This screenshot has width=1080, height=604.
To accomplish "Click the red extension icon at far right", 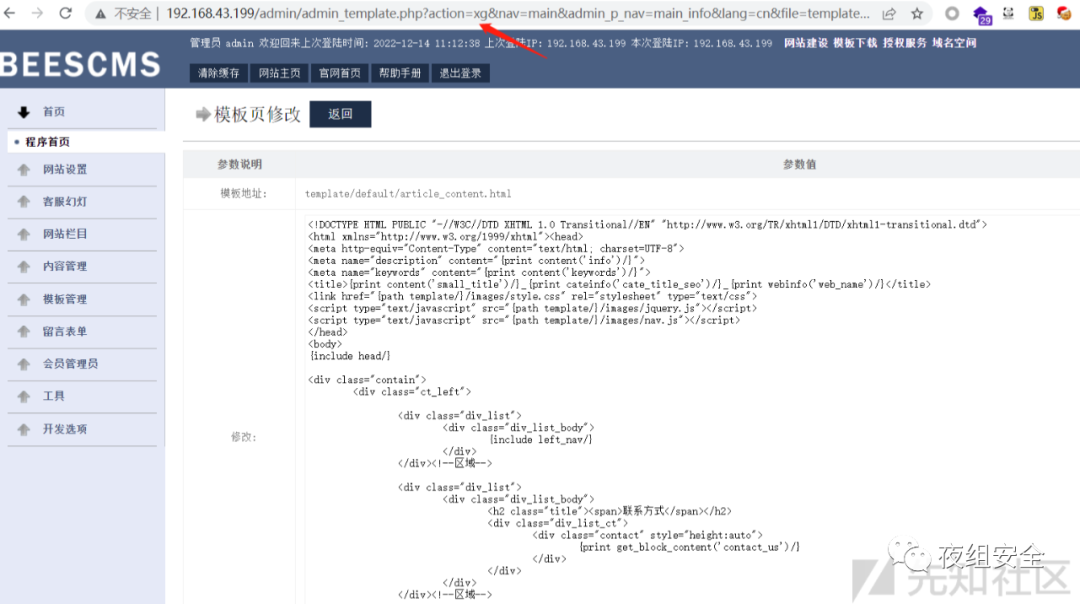I will point(1064,13).
